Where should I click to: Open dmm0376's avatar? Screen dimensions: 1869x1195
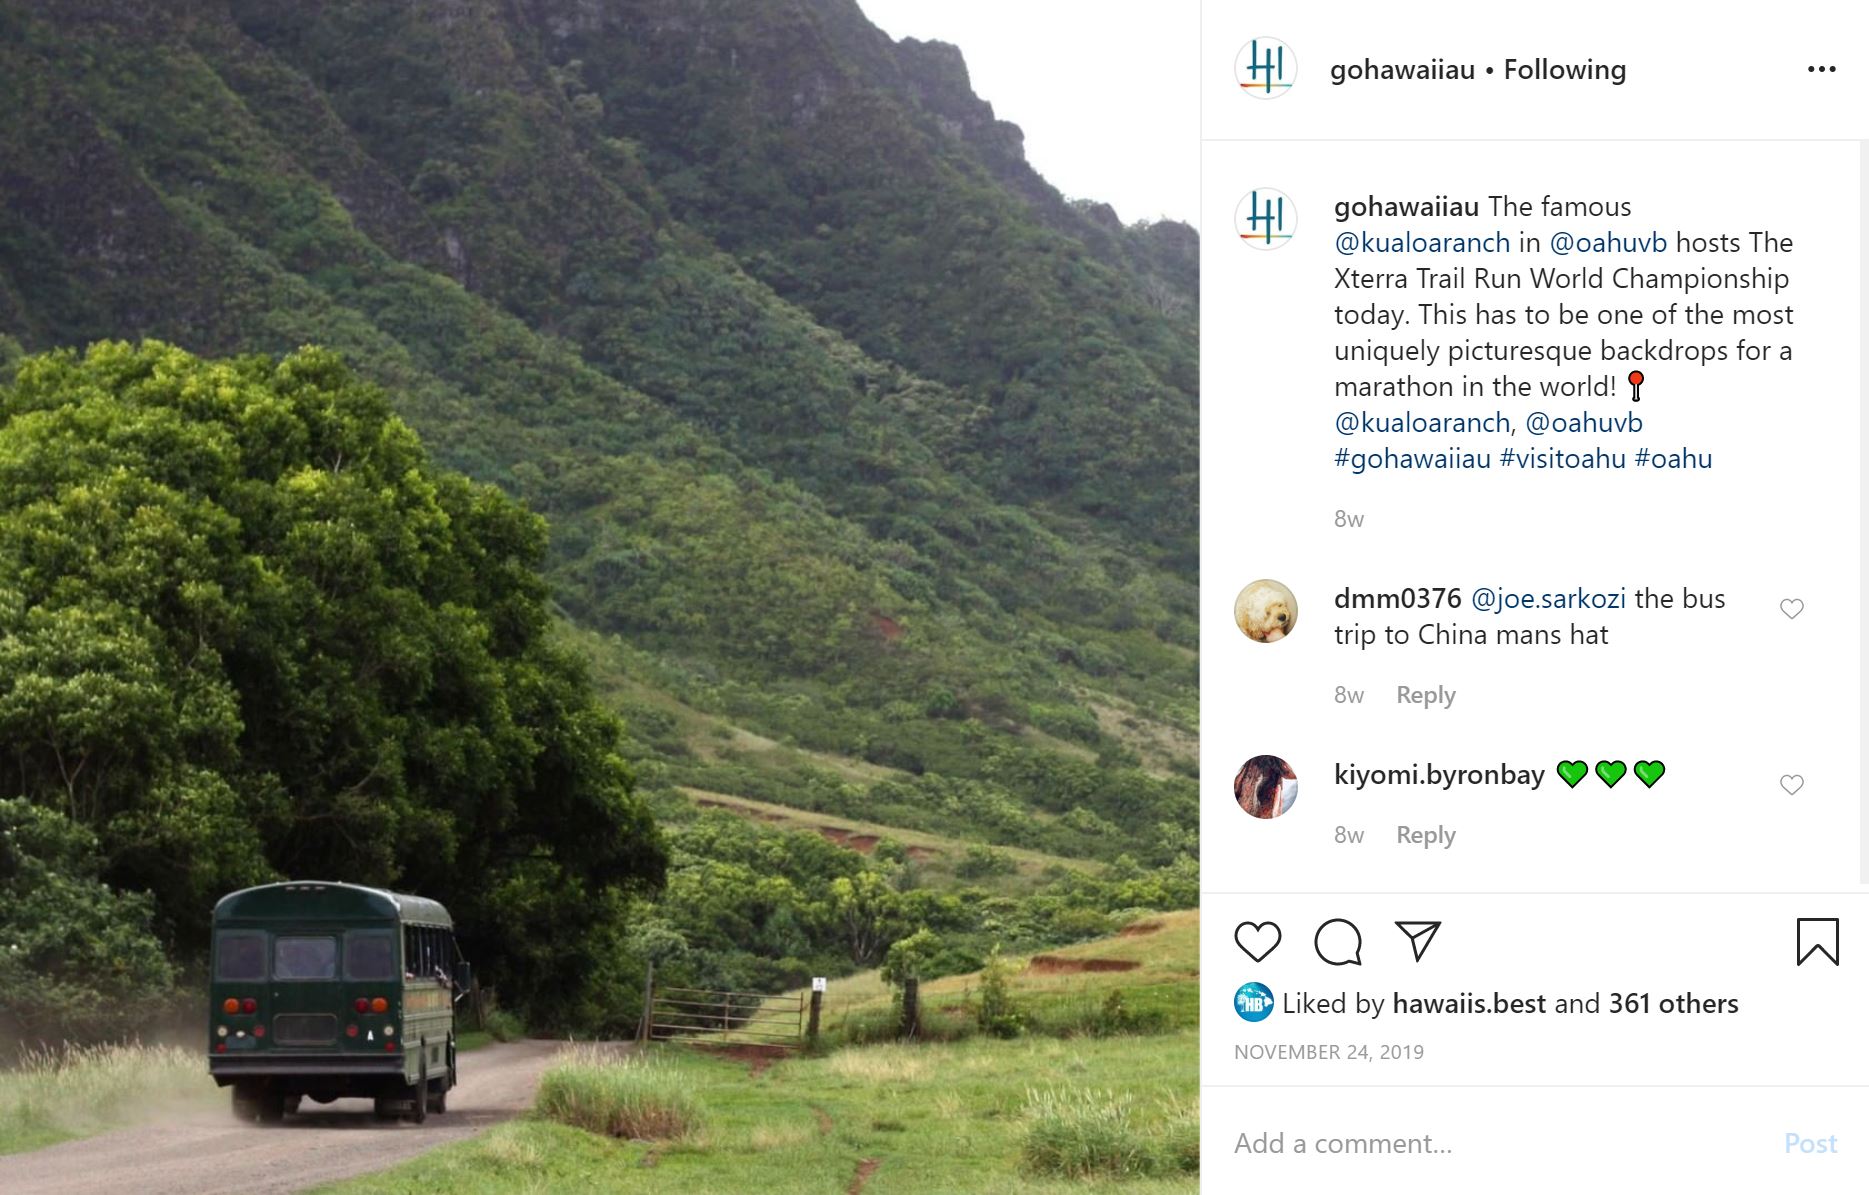pyautogui.click(x=1266, y=611)
